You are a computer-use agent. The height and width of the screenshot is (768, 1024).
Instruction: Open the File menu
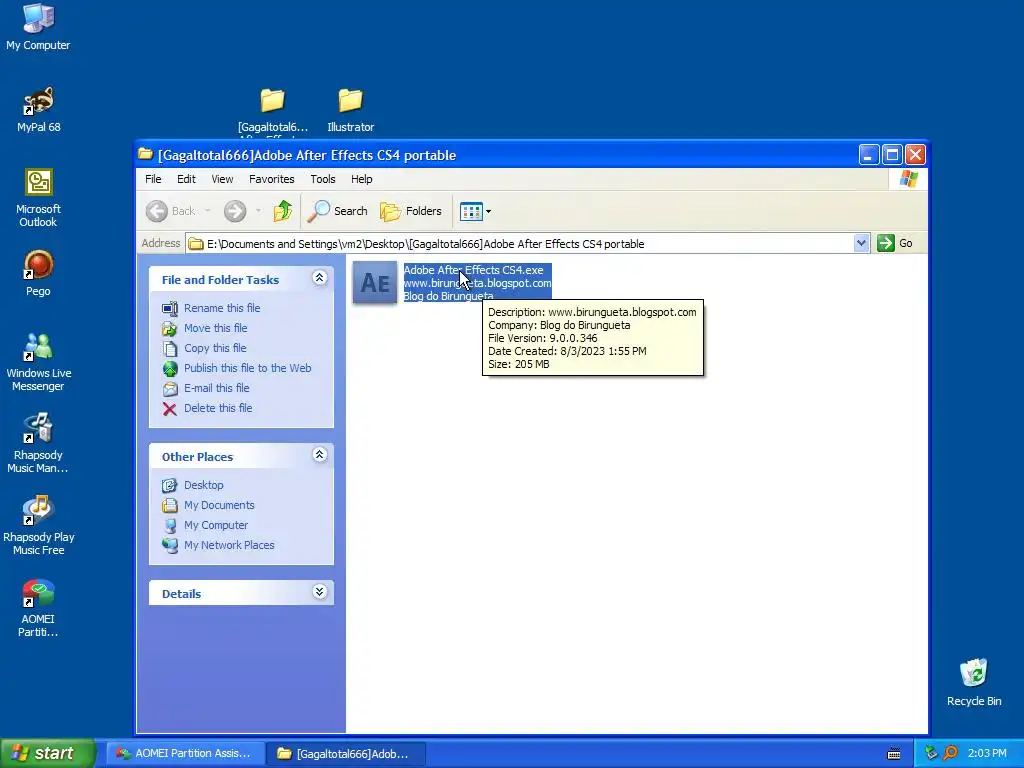pyautogui.click(x=153, y=179)
